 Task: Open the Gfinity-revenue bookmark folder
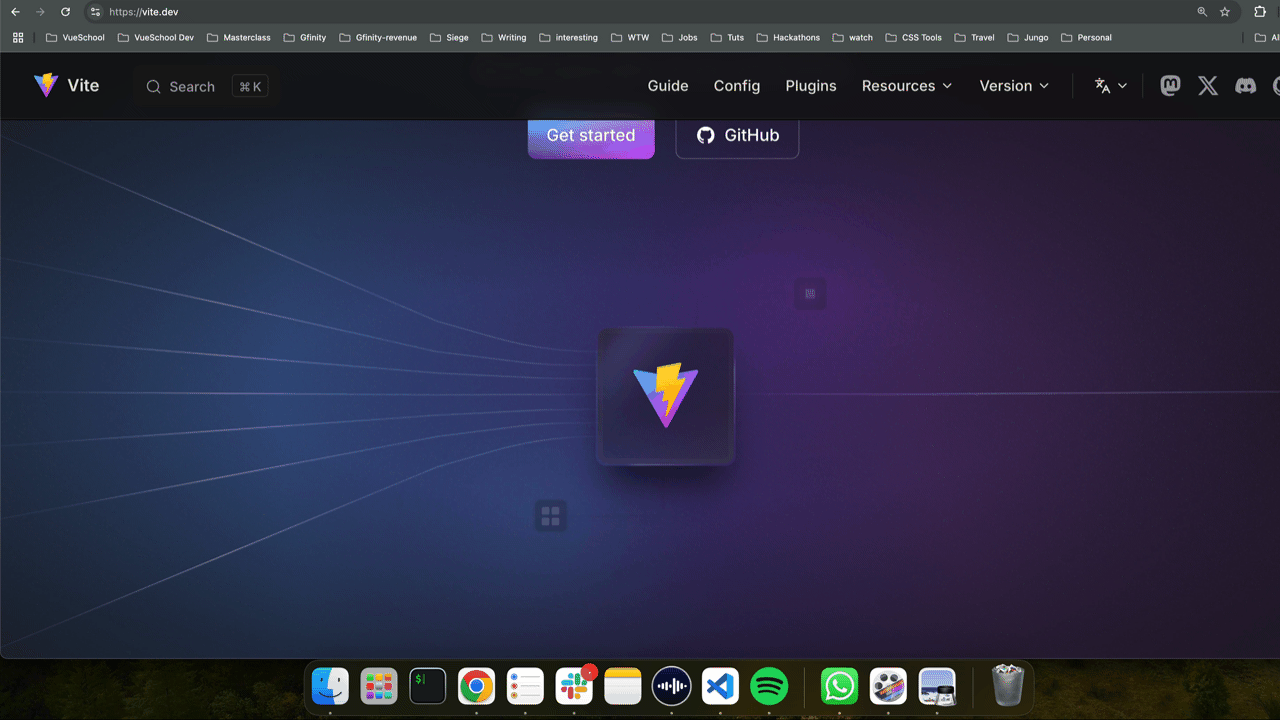378,38
